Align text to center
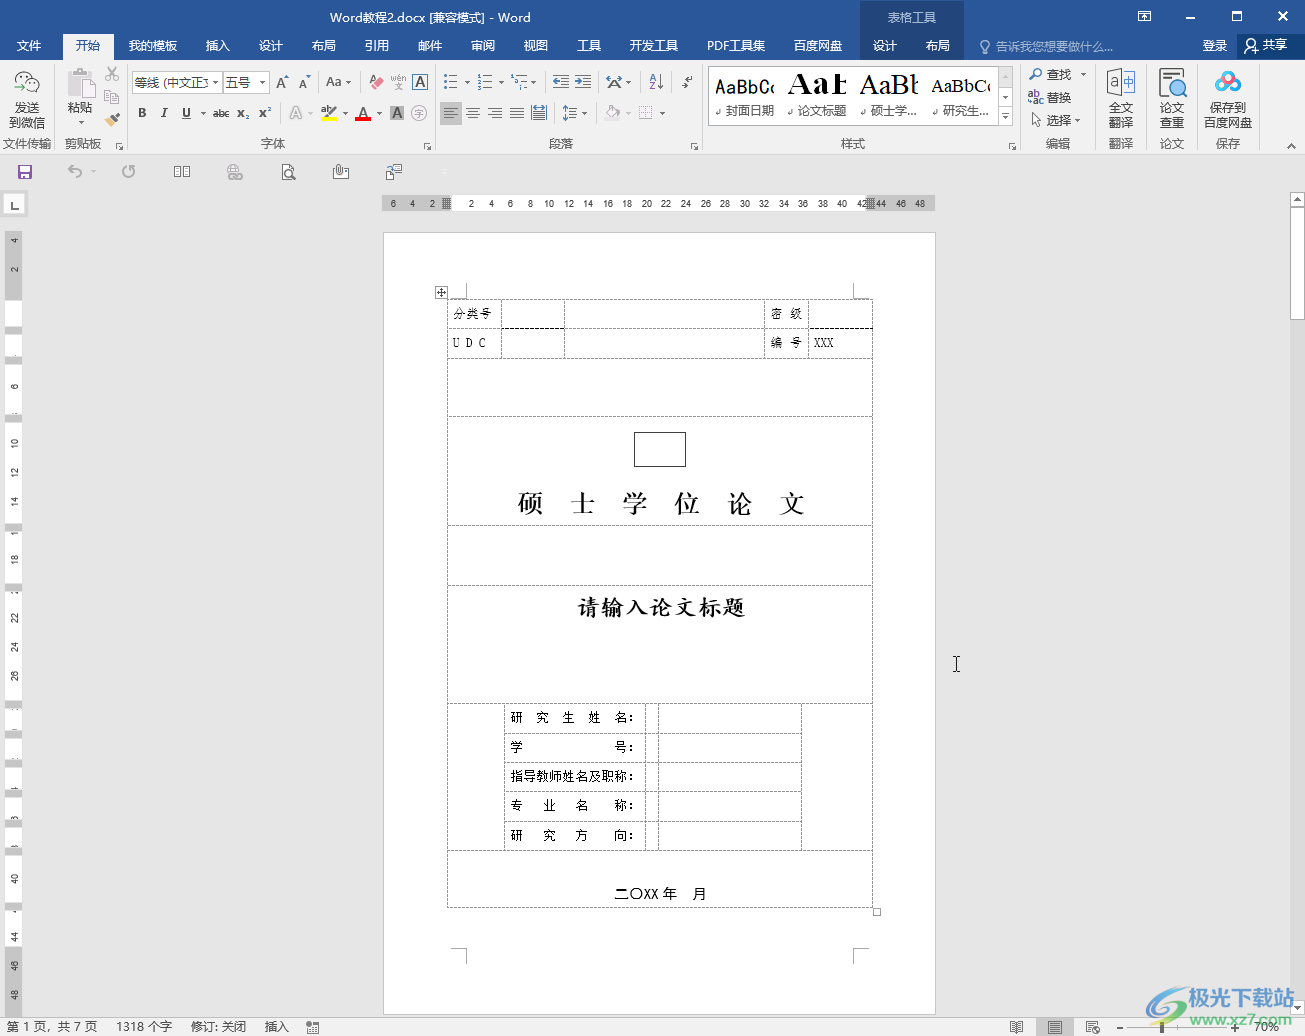The height and width of the screenshot is (1036, 1305). (x=473, y=113)
